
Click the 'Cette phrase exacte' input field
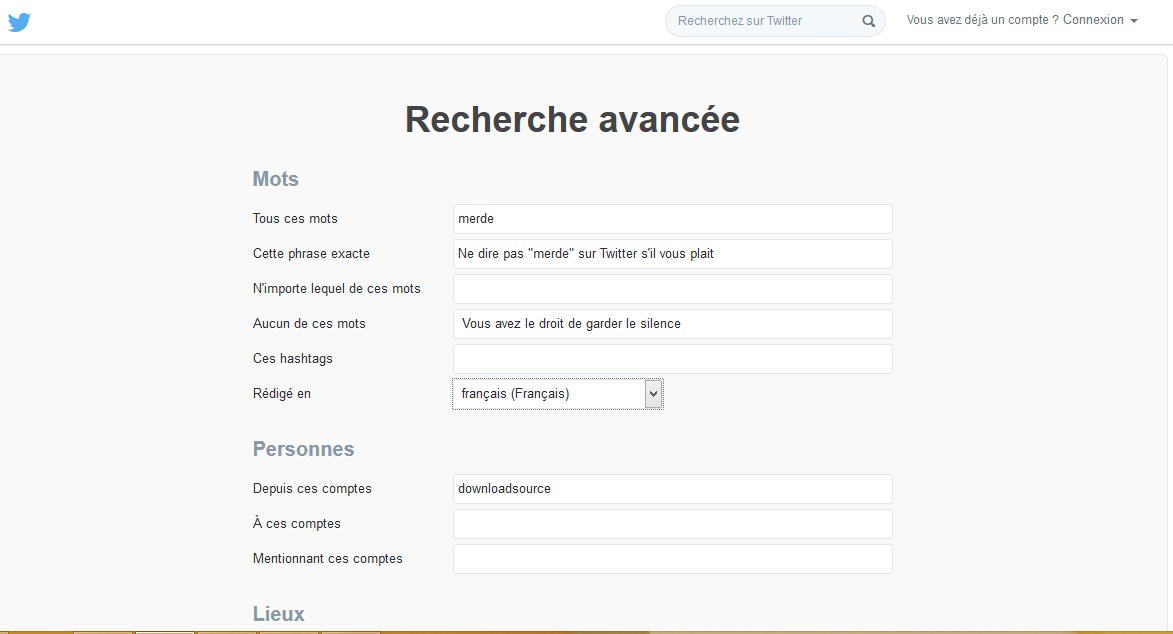(673, 254)
